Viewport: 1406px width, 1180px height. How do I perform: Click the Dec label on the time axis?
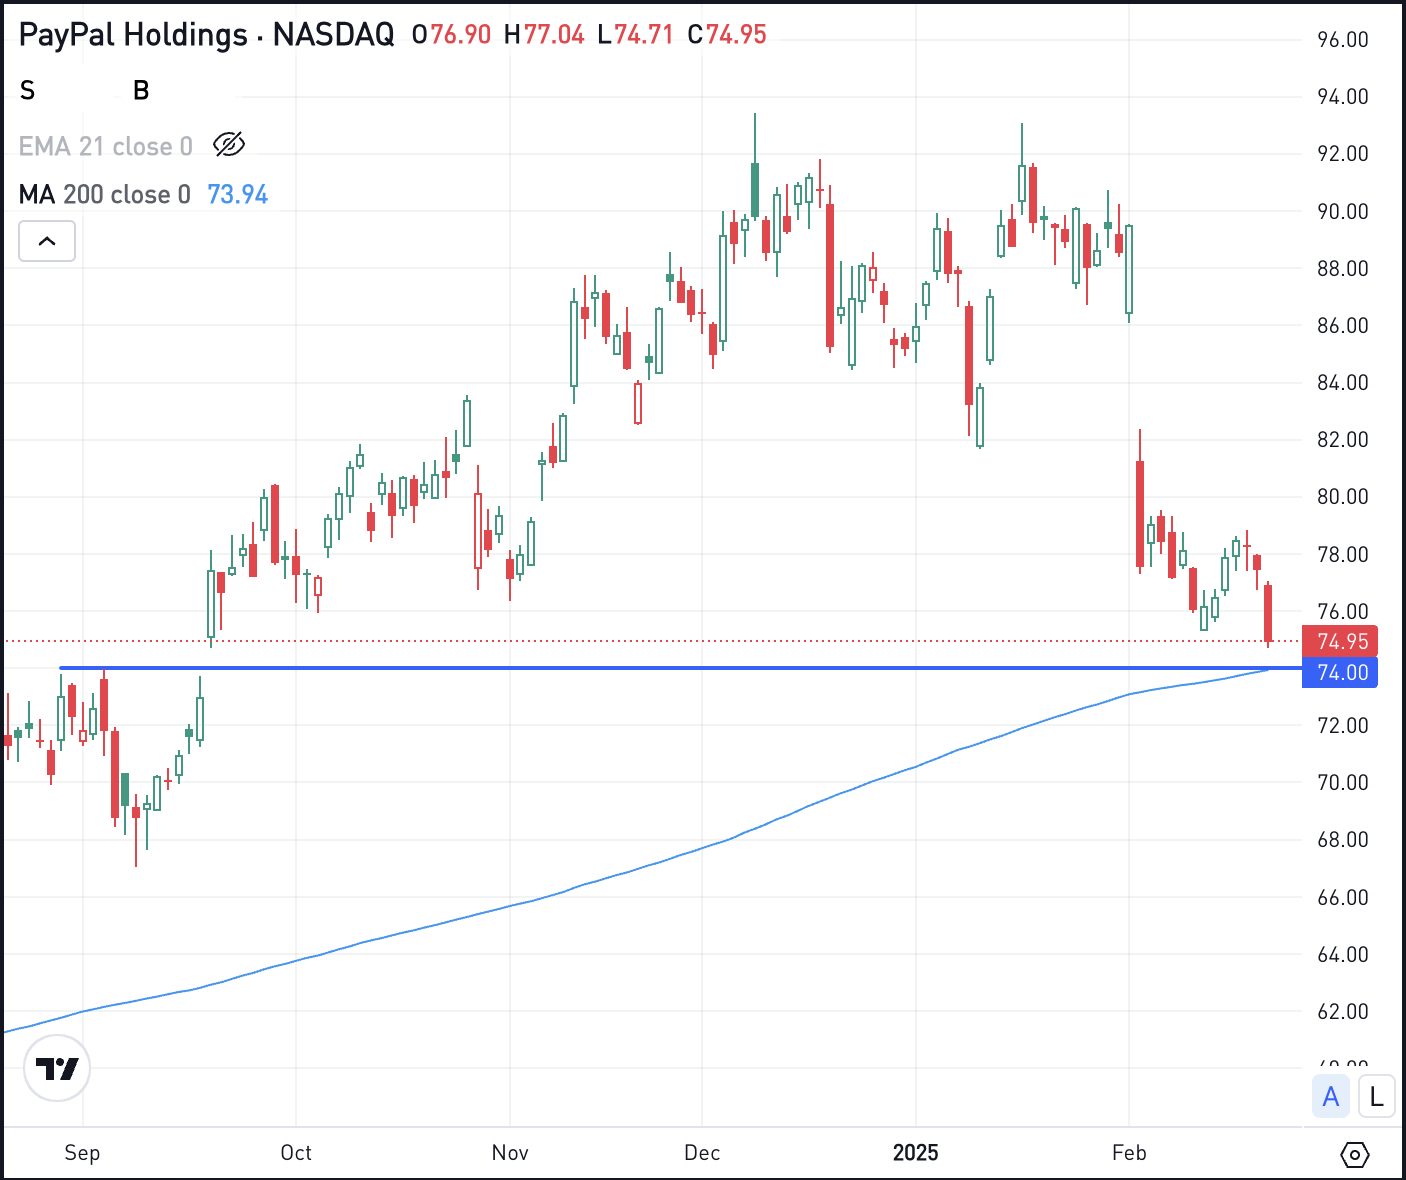click(702, 1153)
